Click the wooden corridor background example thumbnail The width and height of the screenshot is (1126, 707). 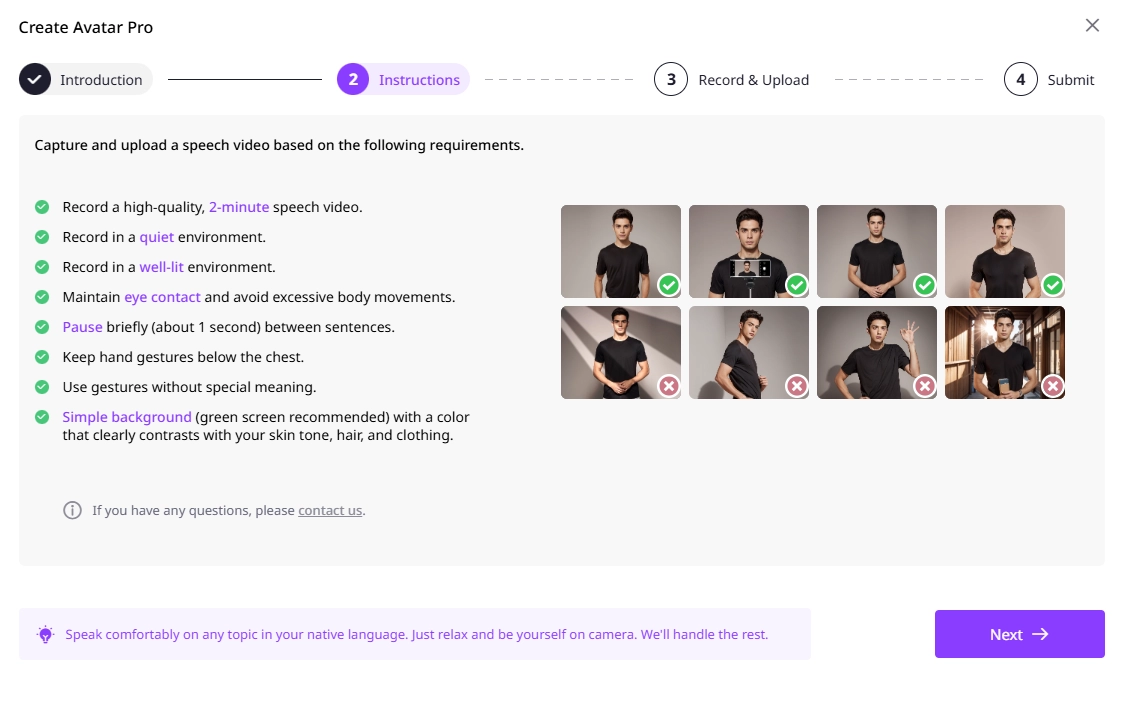click(1004, 352)
